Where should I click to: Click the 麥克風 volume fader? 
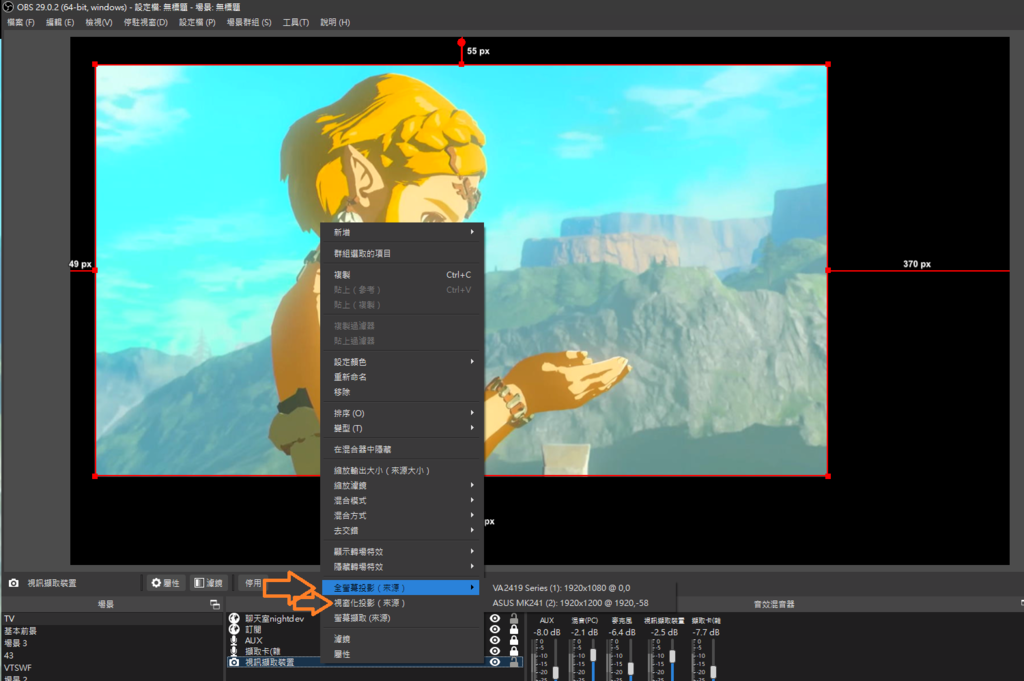point(631,669)
